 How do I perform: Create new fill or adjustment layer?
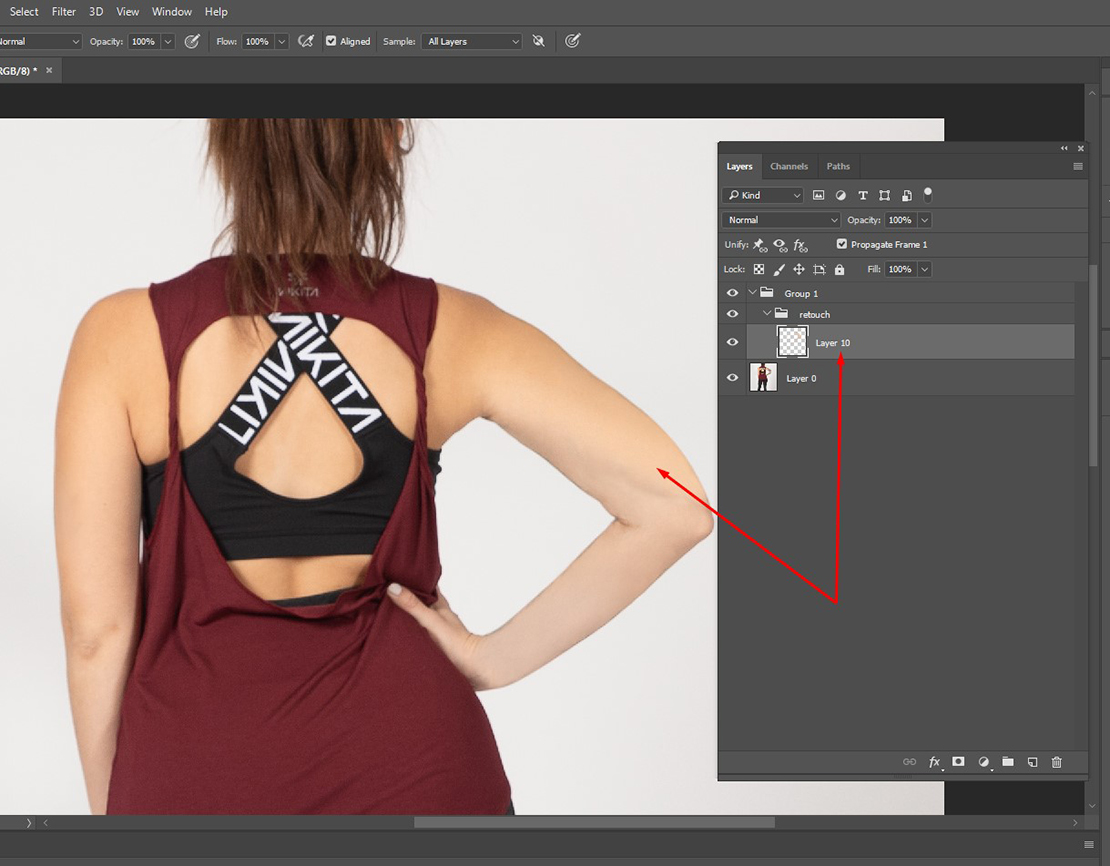983,762
